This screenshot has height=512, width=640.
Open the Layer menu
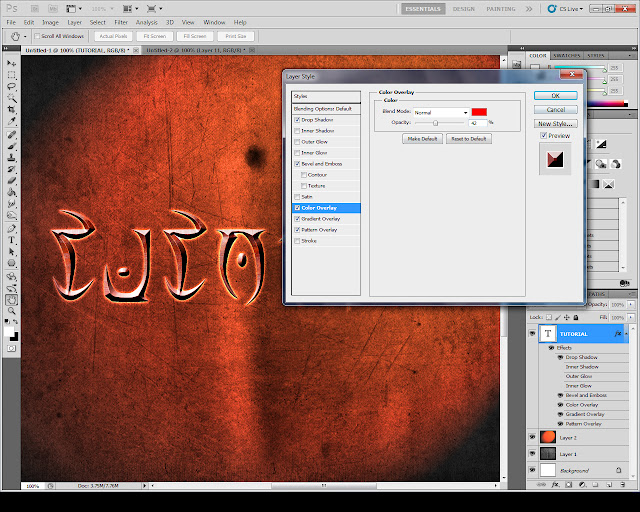click(x=75, y=22)
